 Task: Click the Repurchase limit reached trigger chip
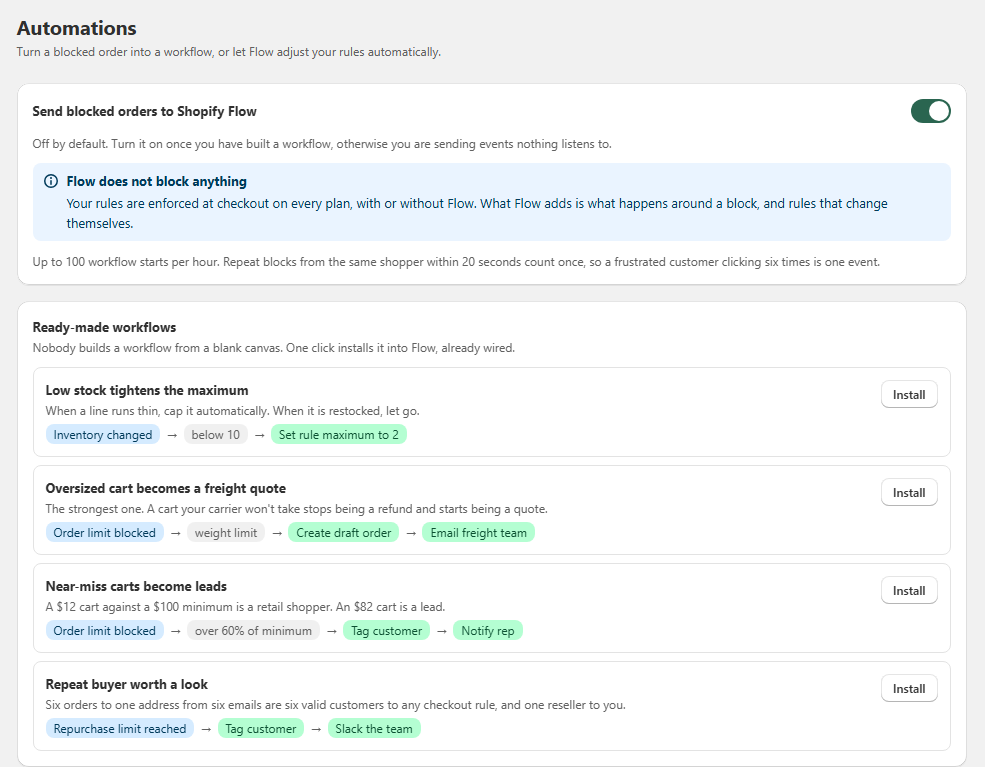[119, 729]
